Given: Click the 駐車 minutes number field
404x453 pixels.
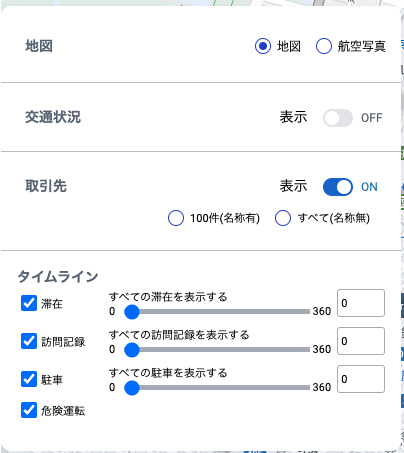Looking at the screenshot, I should pyautogui.click(x=361, y=379).
